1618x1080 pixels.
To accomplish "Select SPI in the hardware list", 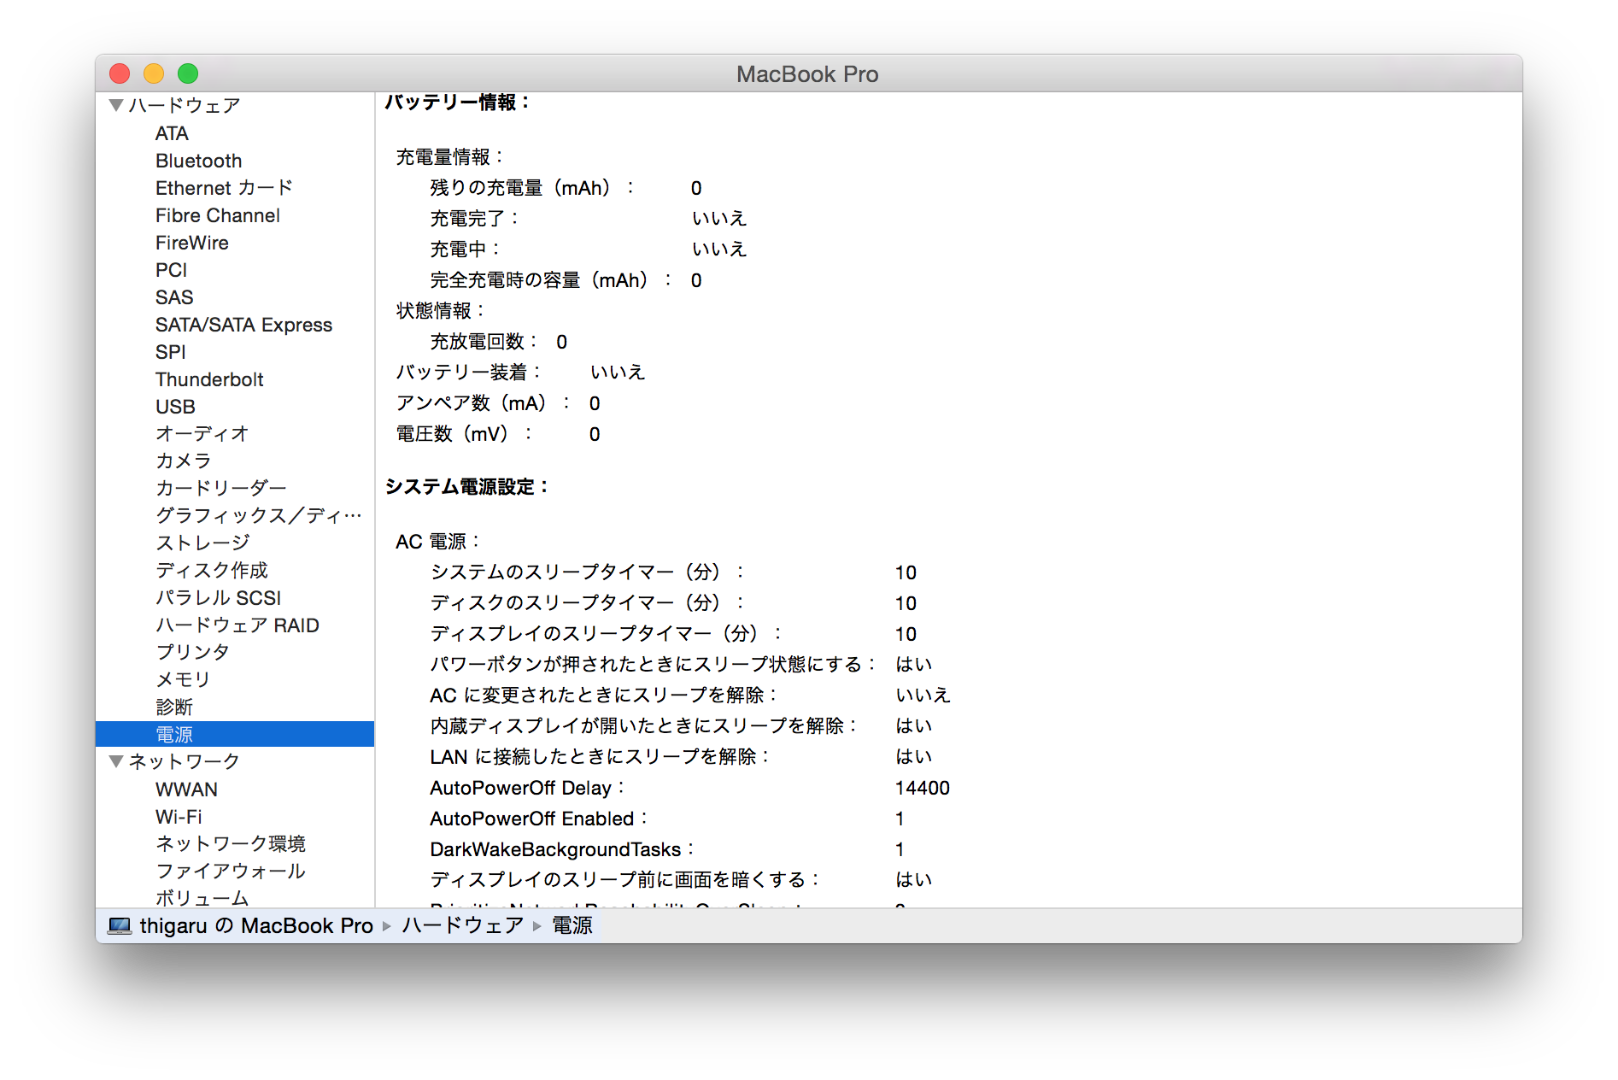I will click(171, 352).
